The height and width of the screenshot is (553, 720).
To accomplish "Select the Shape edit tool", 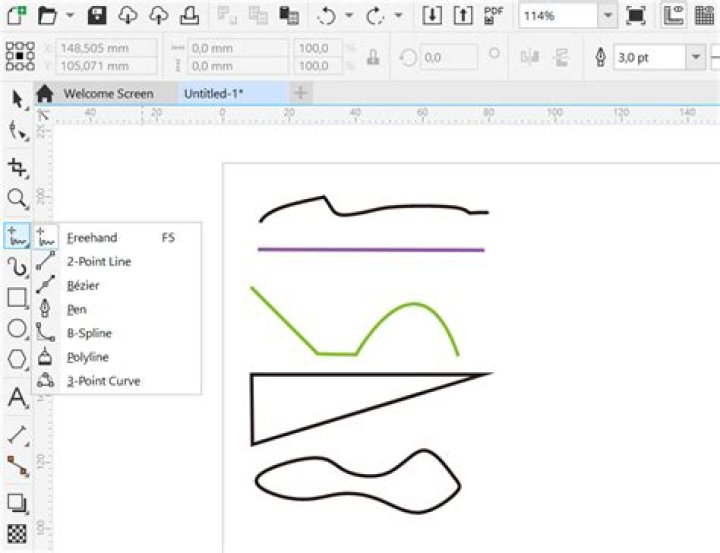I will pos(17,130).
